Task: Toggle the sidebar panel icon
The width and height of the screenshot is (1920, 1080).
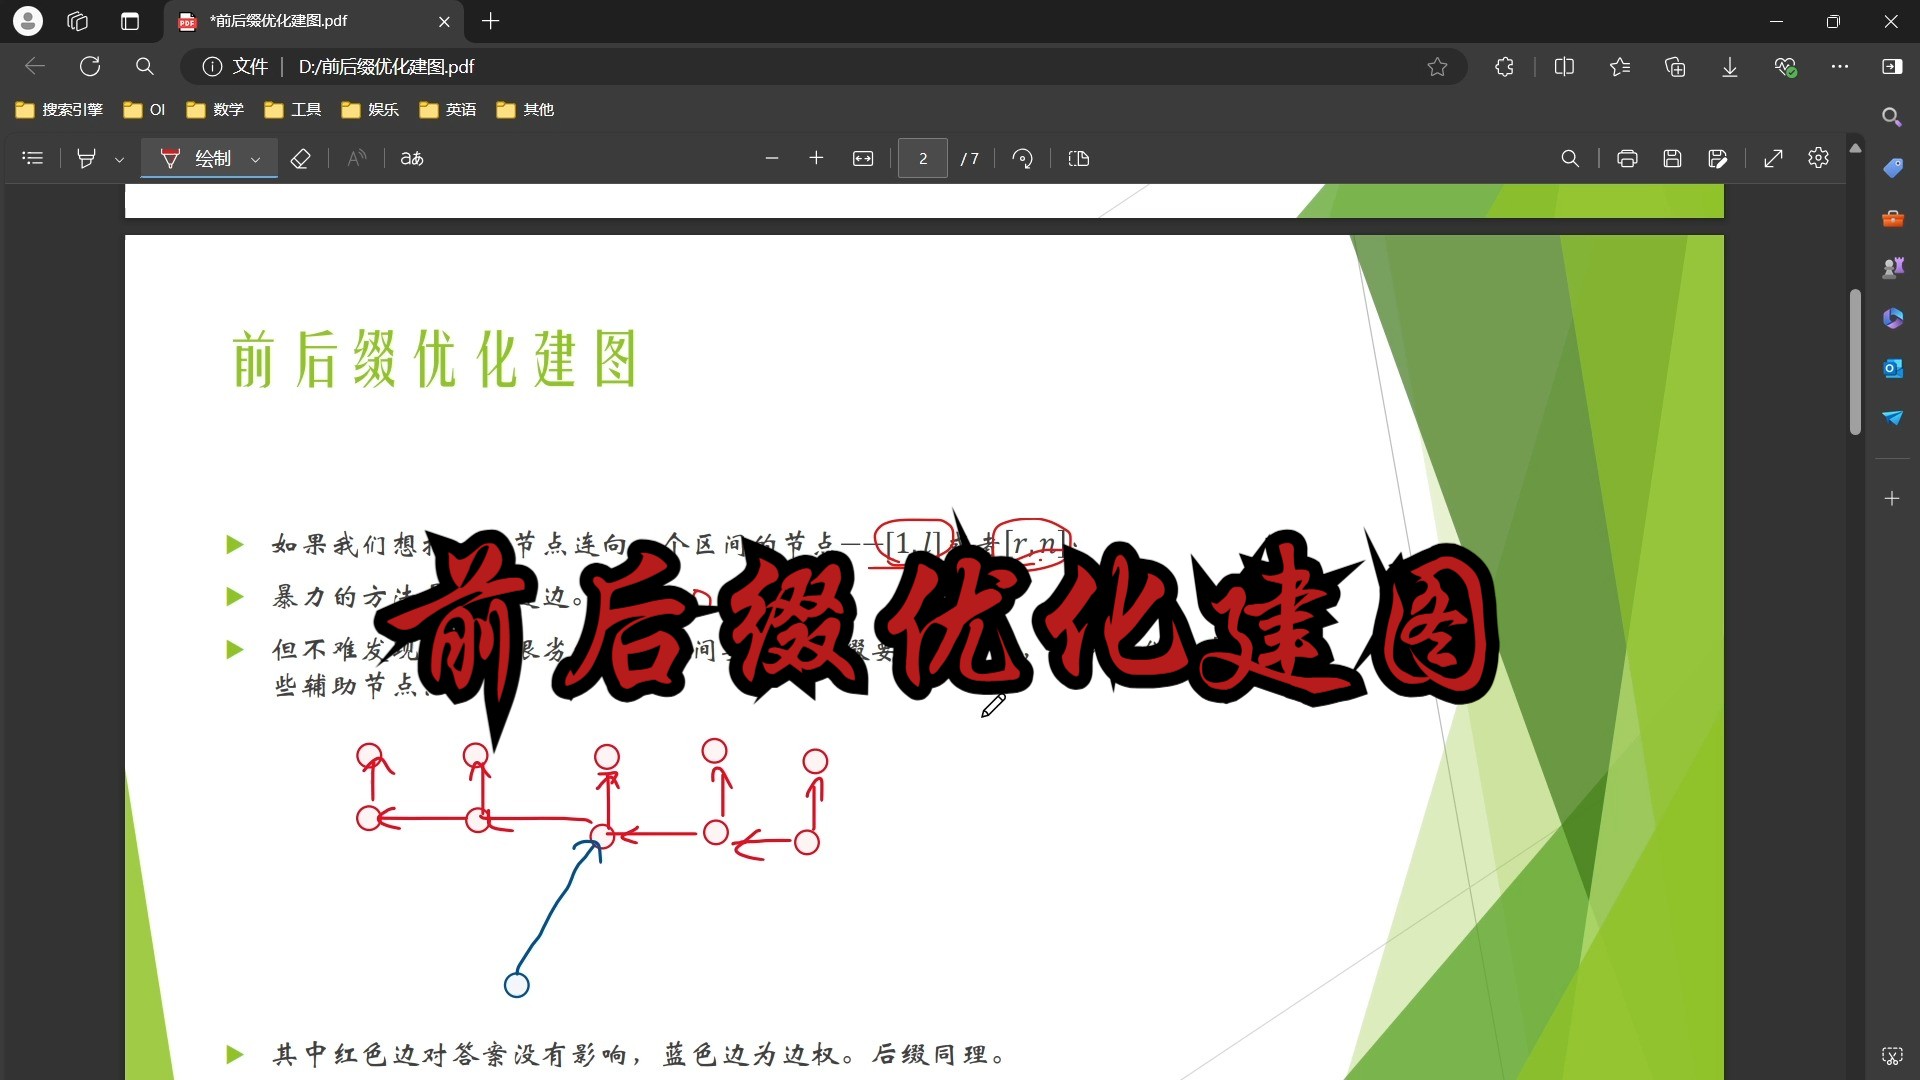Action: (x=1892, y=67)
